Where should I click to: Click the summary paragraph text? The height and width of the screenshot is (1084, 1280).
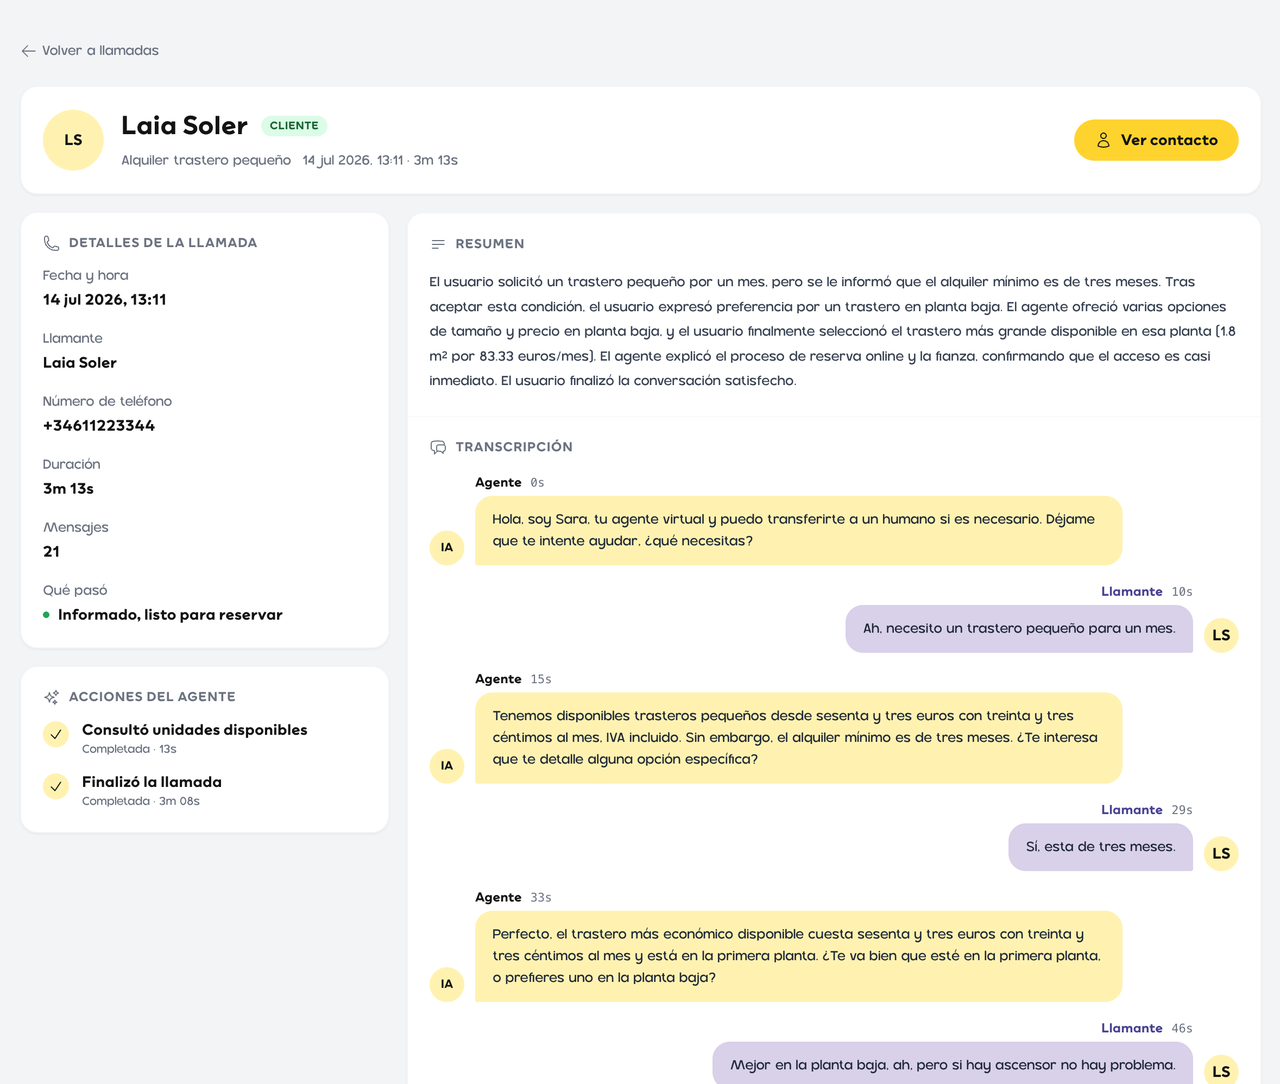pyautogui.click(x=833, y=331)
